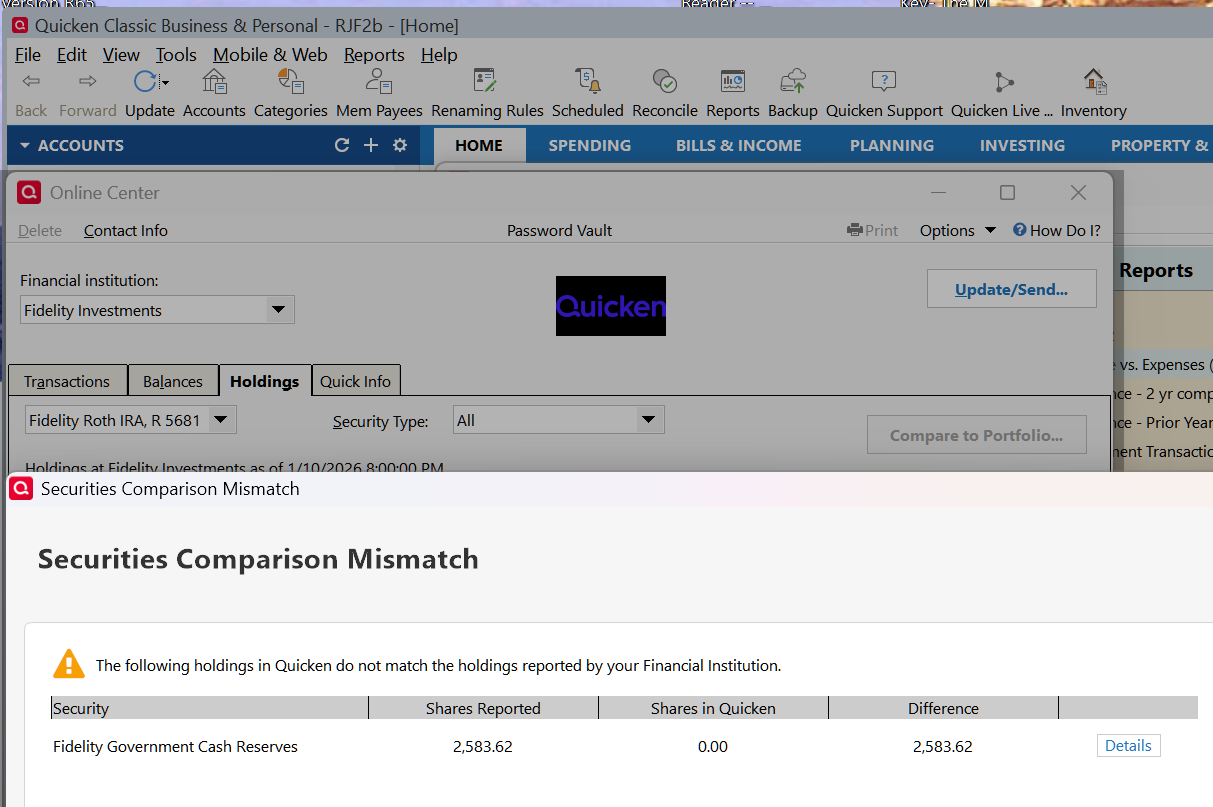This screenshot has height=807, width=1213.
Task: Open the Edit menu
Action: (x=72, y=55)
